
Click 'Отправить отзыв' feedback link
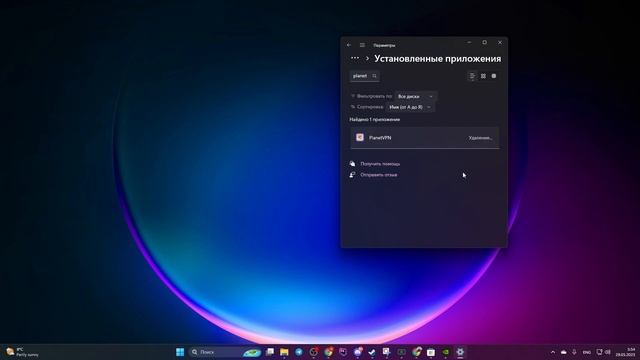click(378, 175)
